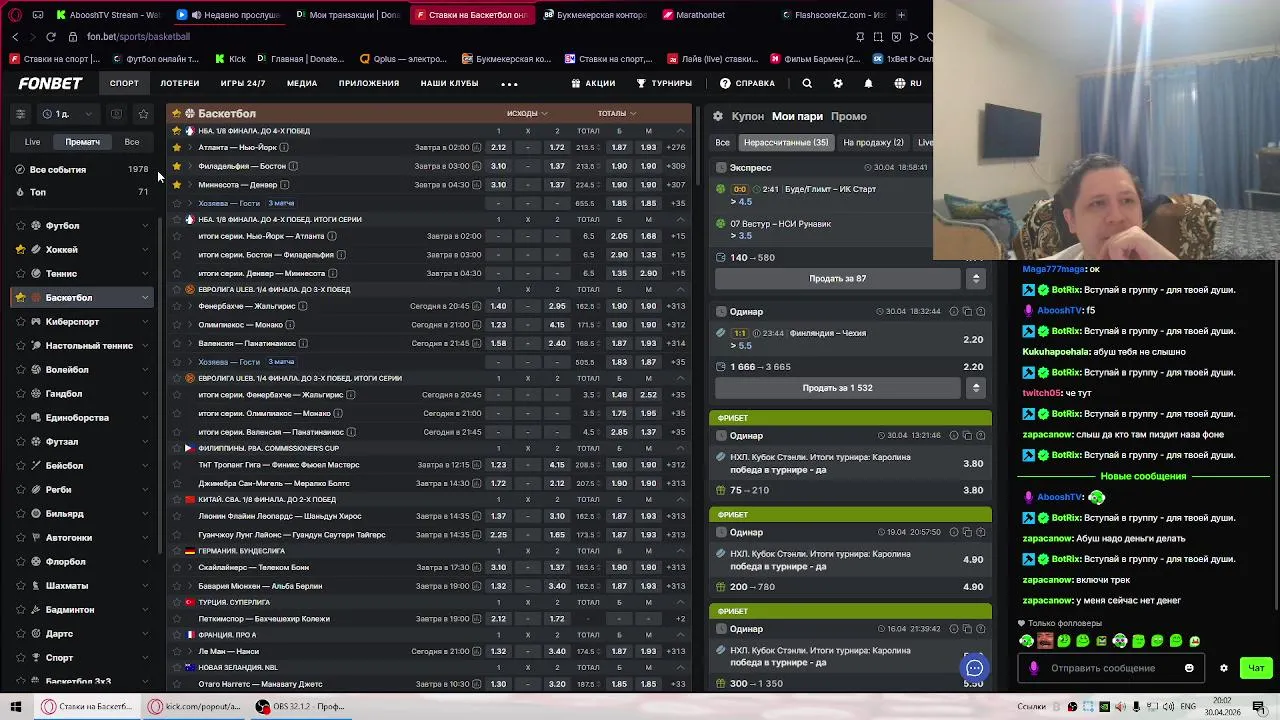1280x720 pixels.
Task: Open the Промо tab
Action: click(849, 117)
